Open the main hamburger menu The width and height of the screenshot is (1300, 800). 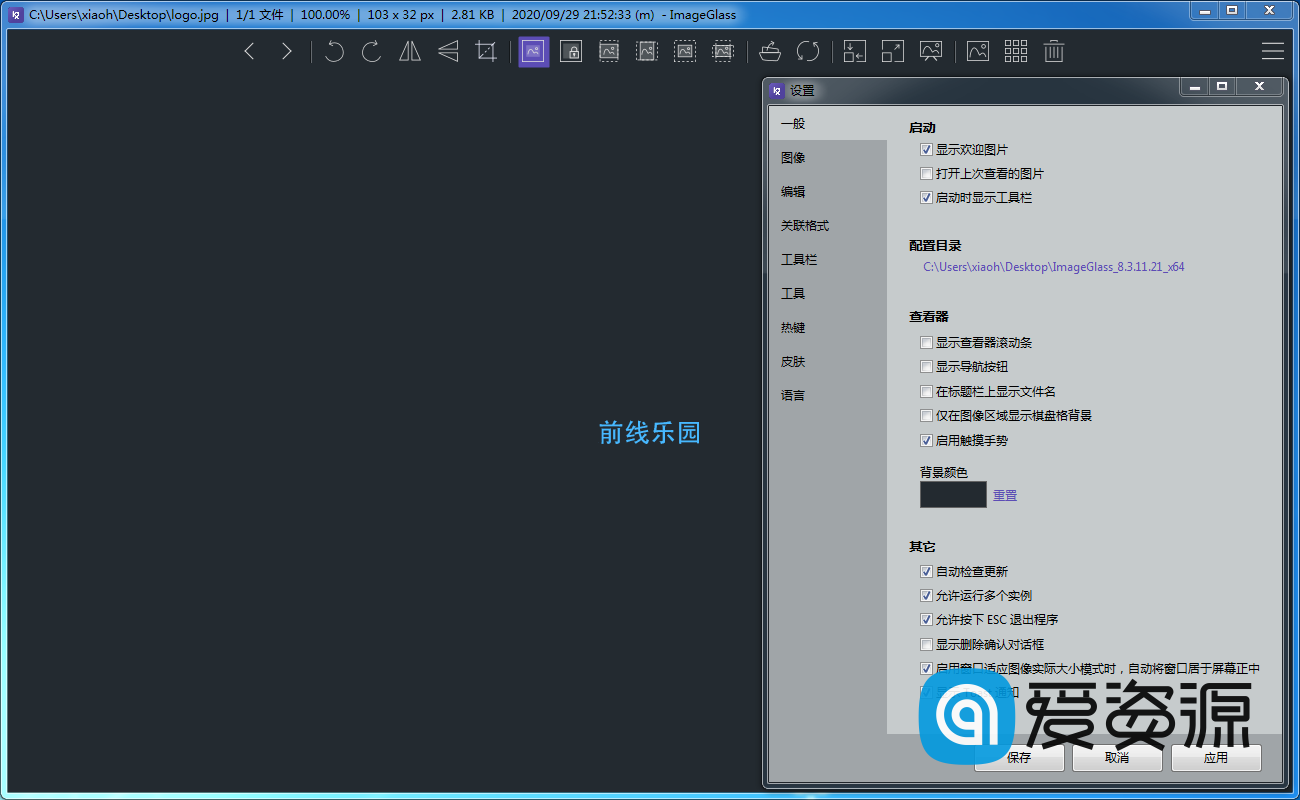coord(1272,51)
